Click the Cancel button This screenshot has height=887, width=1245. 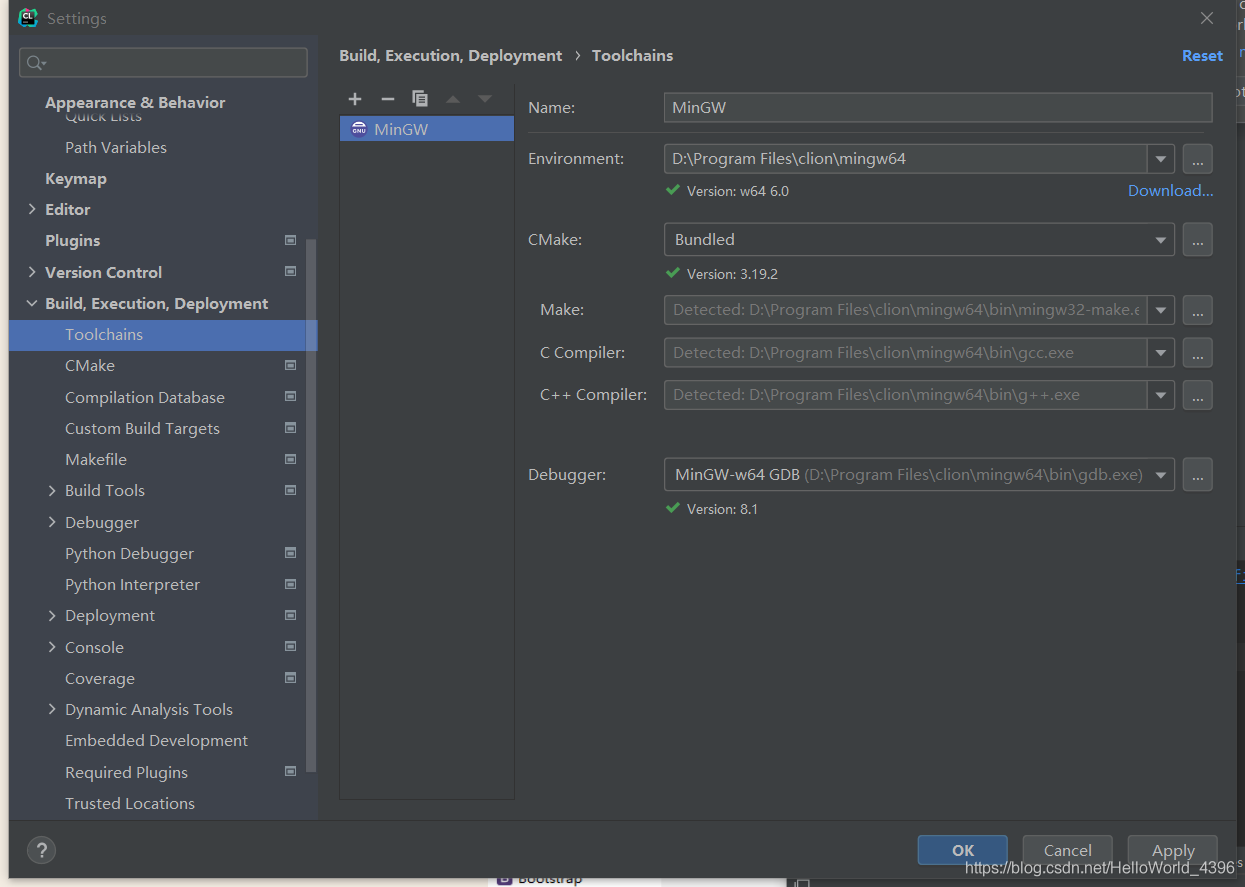coord(1067,850)
